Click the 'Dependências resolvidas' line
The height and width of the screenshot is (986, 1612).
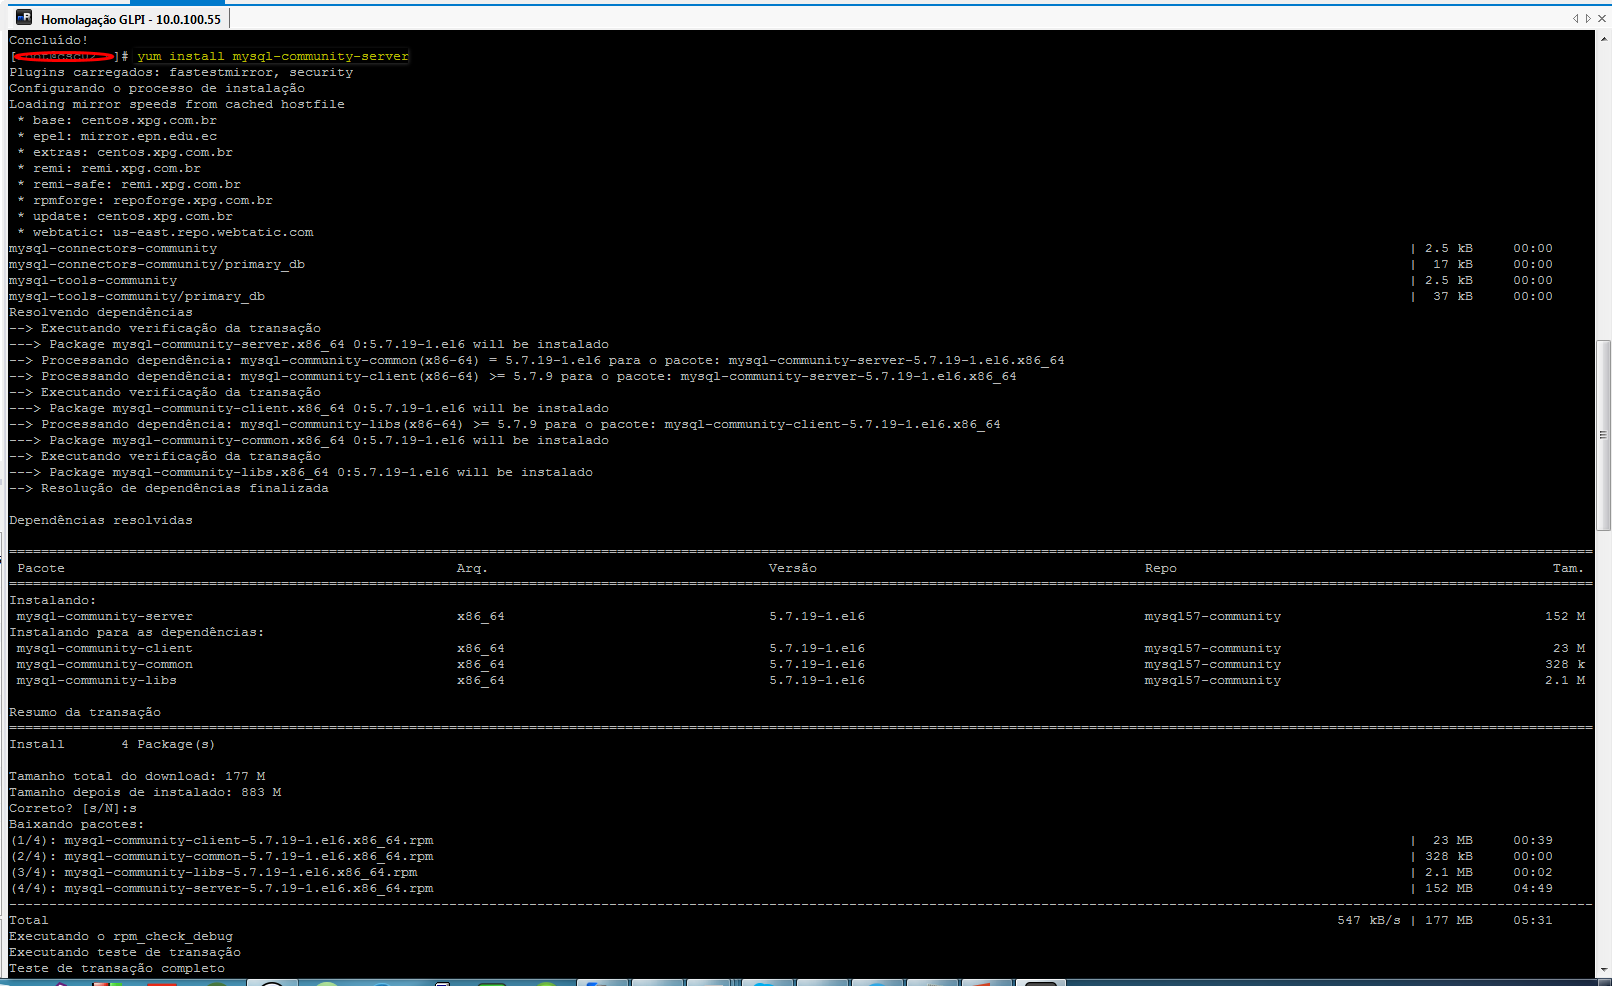pos(101,520)
